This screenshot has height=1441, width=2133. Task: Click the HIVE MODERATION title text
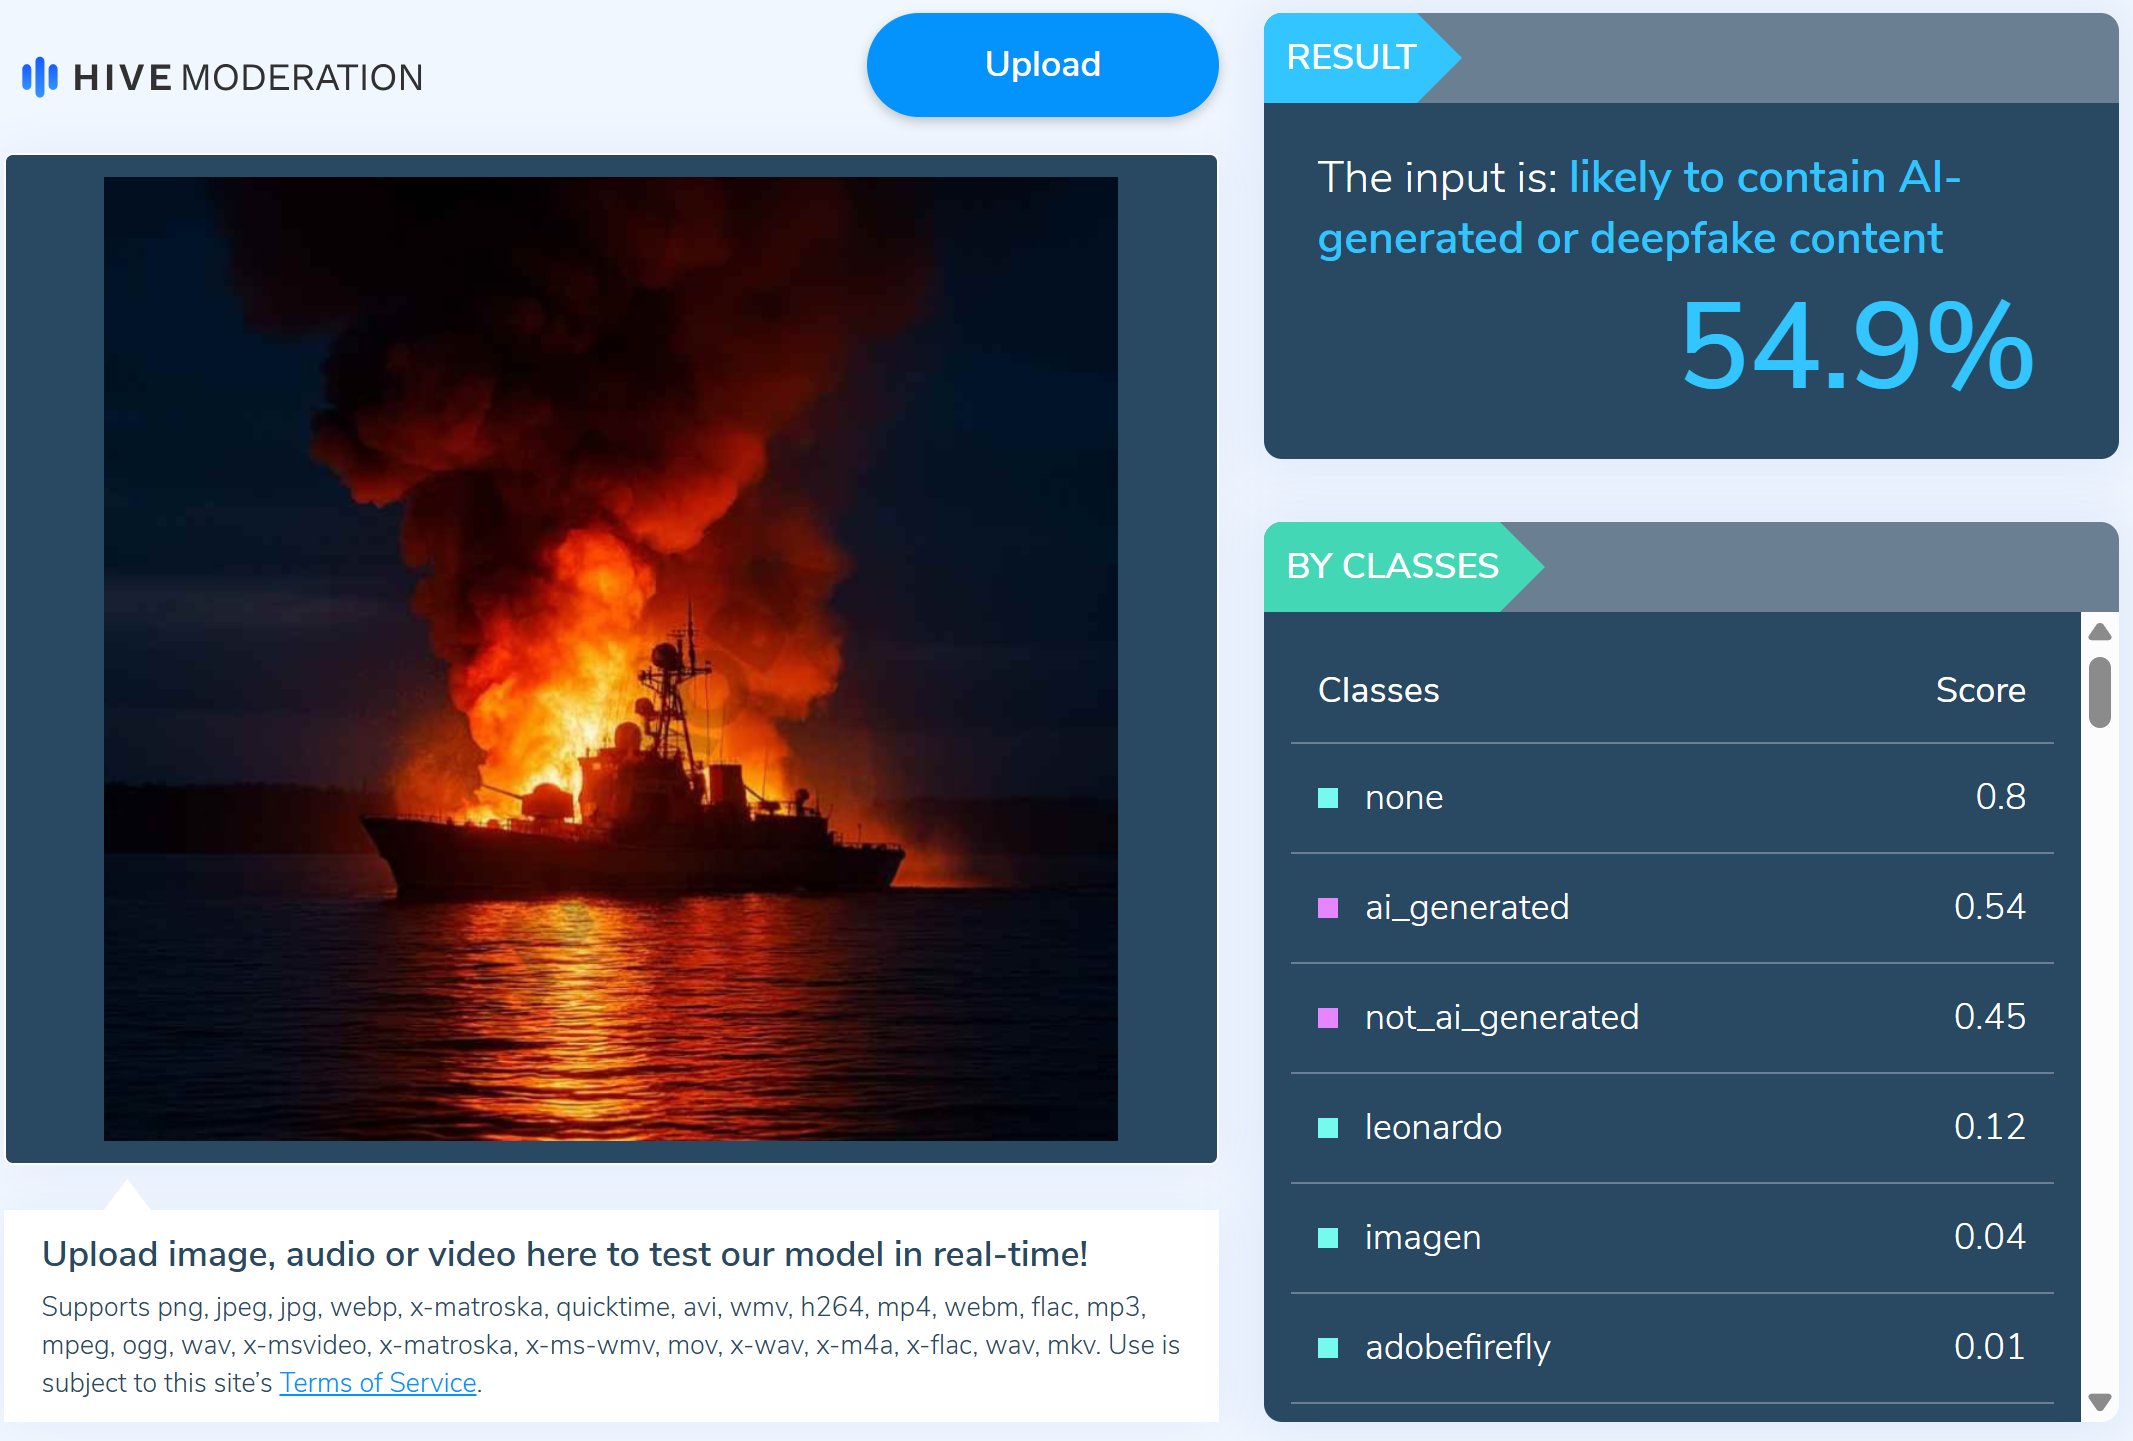(248, 78)
